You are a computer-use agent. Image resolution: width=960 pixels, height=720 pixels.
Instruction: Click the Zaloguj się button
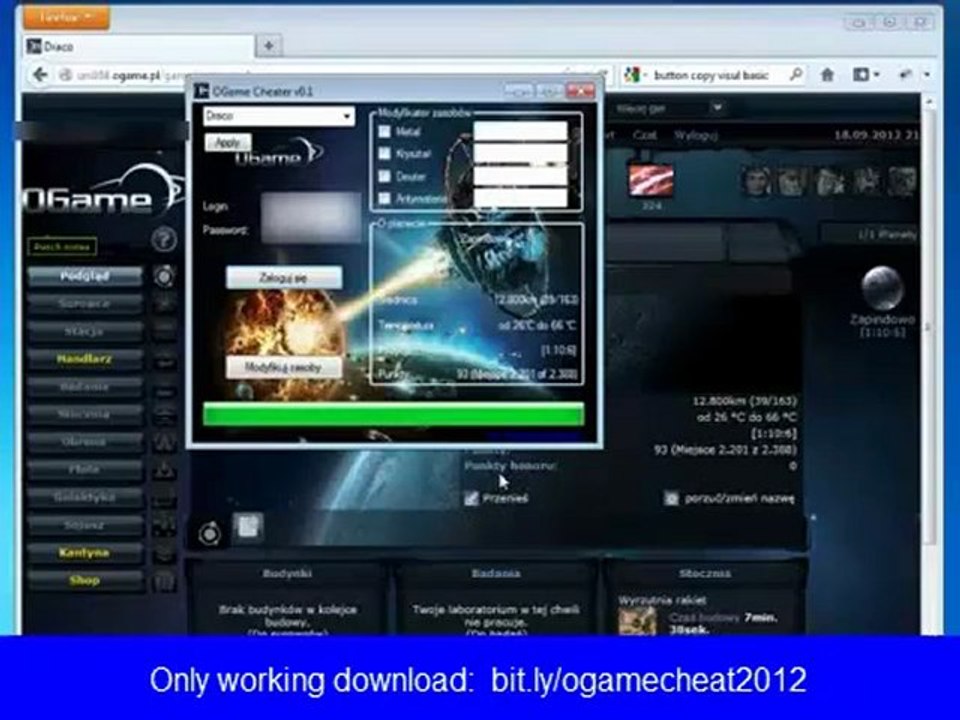tap(283, 278)
